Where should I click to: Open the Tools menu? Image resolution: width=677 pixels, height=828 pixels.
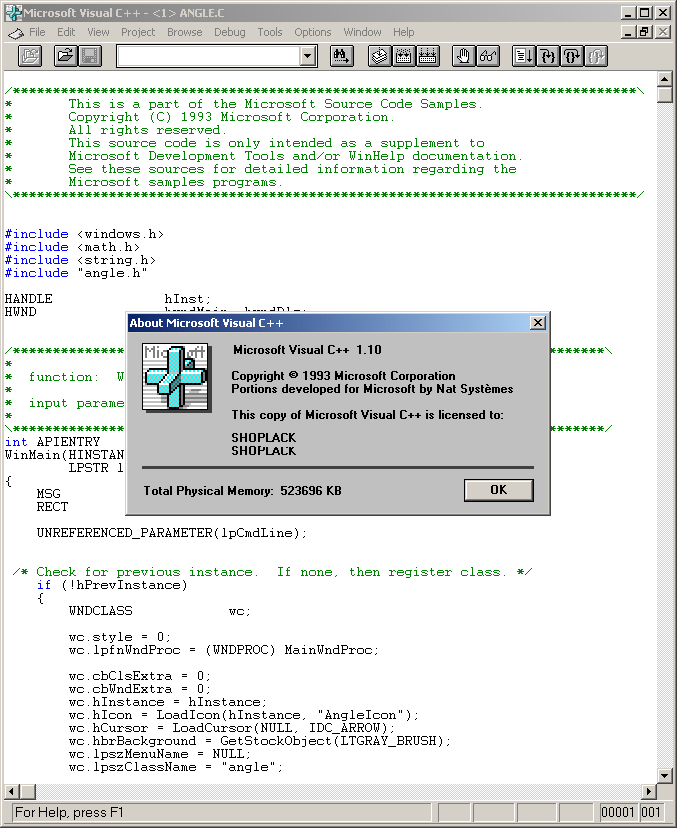(x=270, y=32)
